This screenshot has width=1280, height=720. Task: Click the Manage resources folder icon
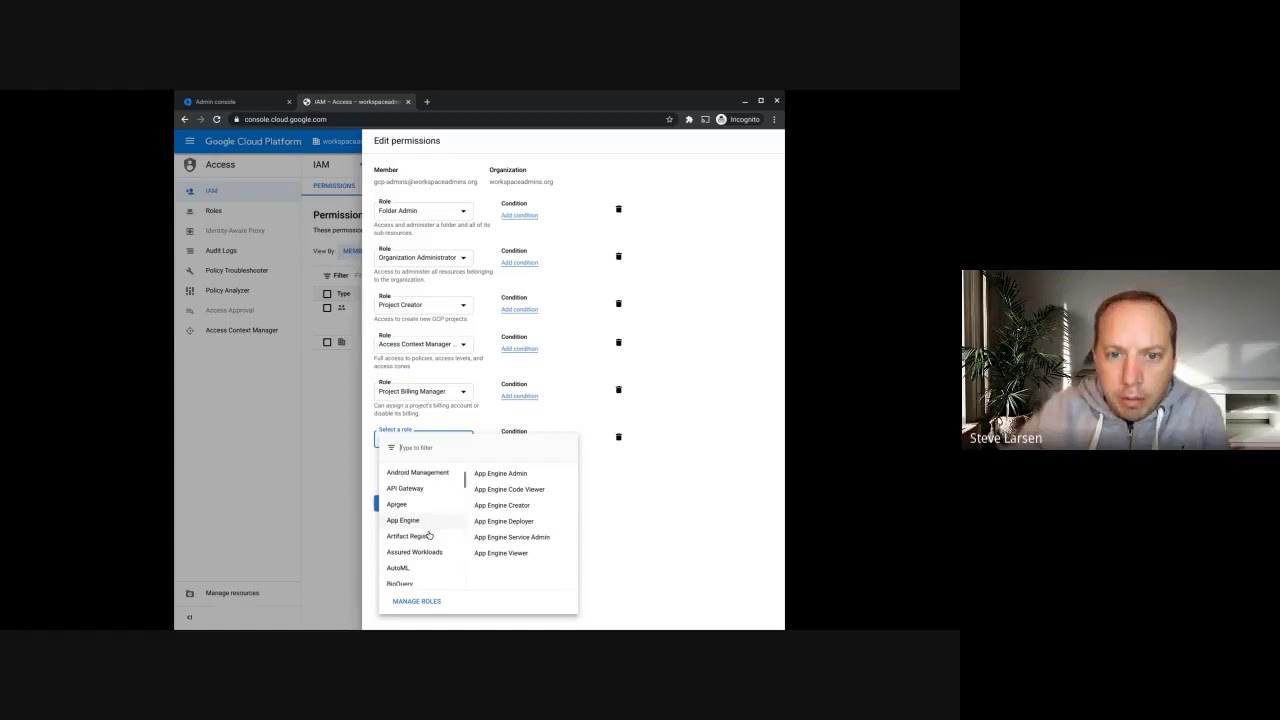pos(190,593)
